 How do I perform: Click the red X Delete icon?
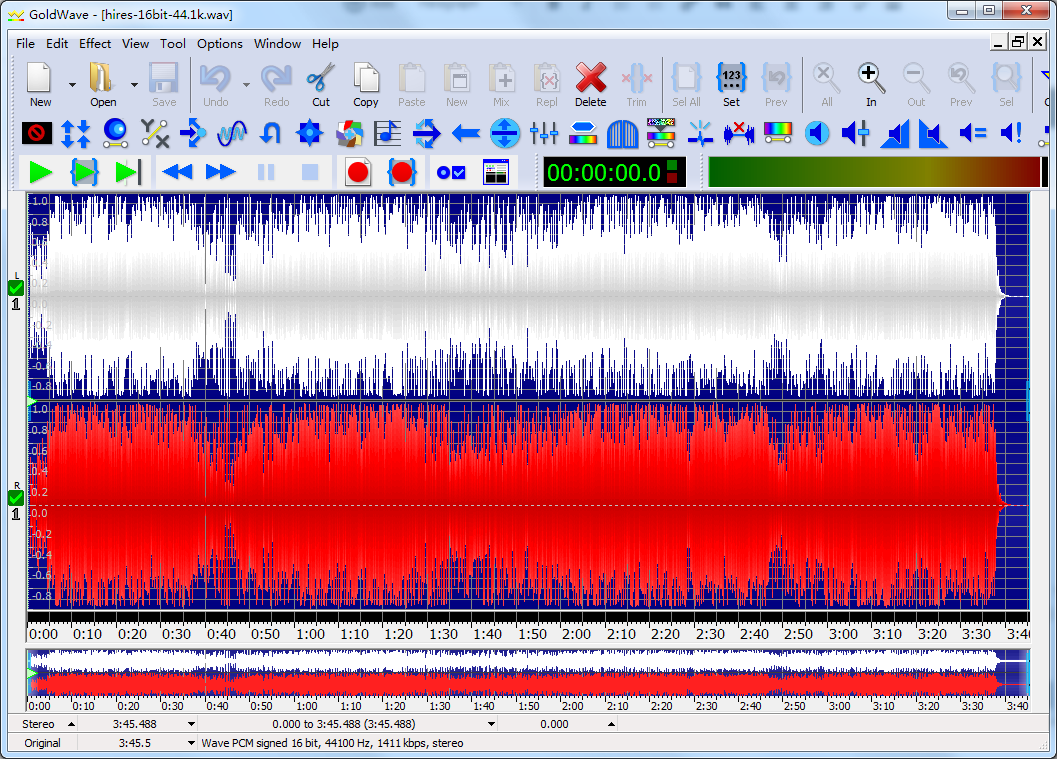(x=590, y=78)
